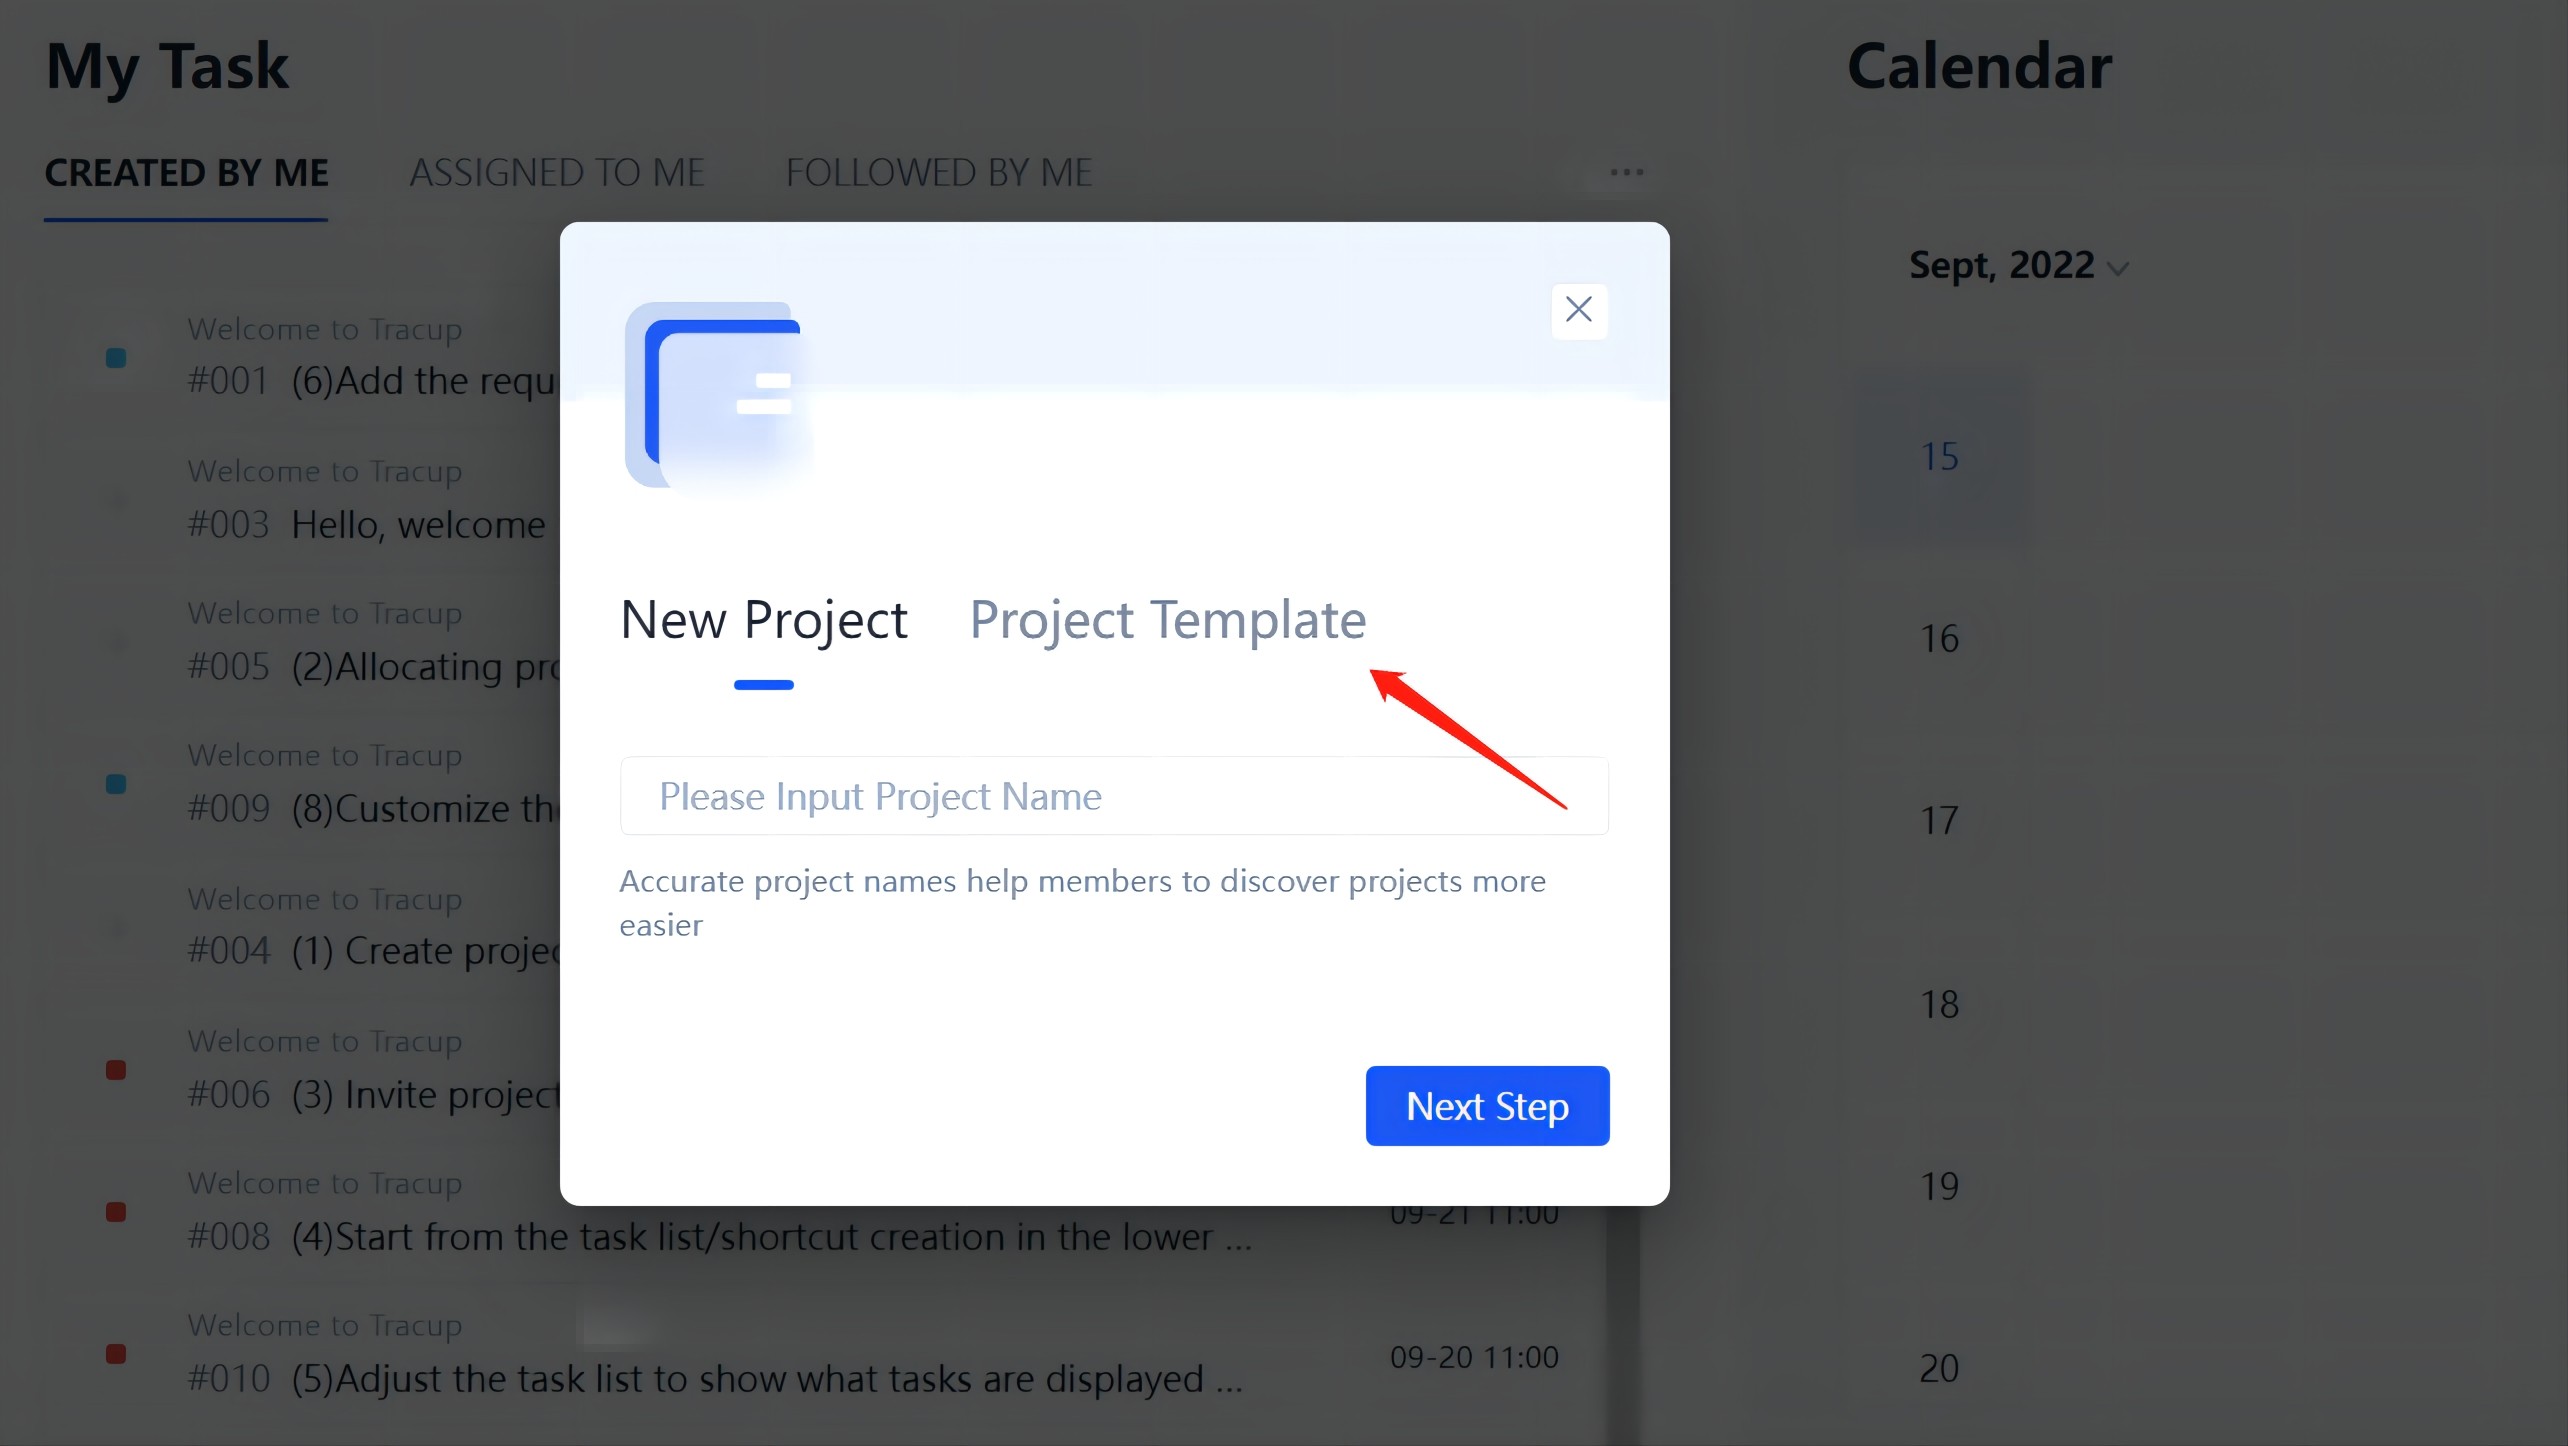Open the FOLLOWED BY ME tab

coord(938,173)
